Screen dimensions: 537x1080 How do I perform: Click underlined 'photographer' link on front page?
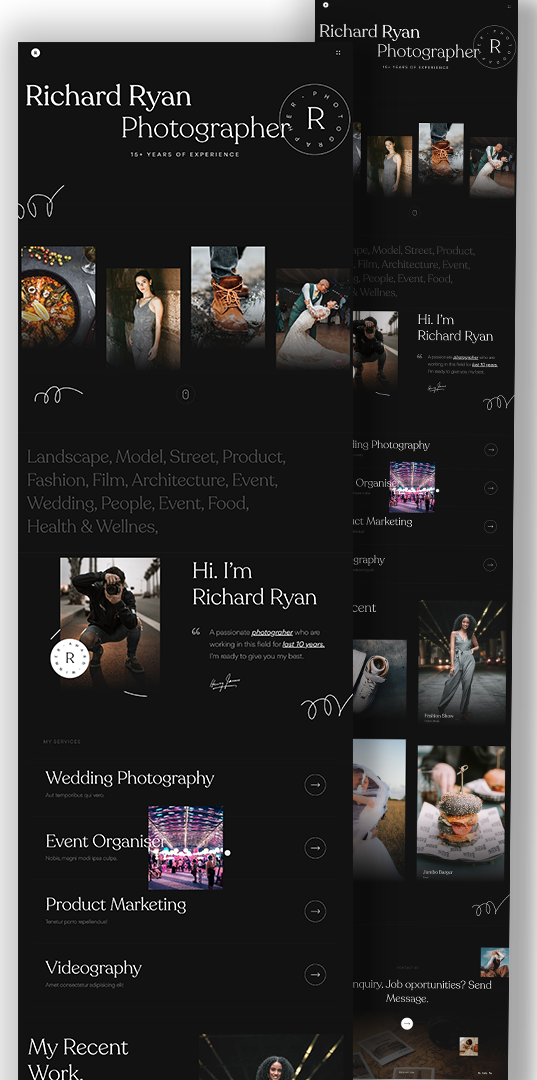click(272, 632)
